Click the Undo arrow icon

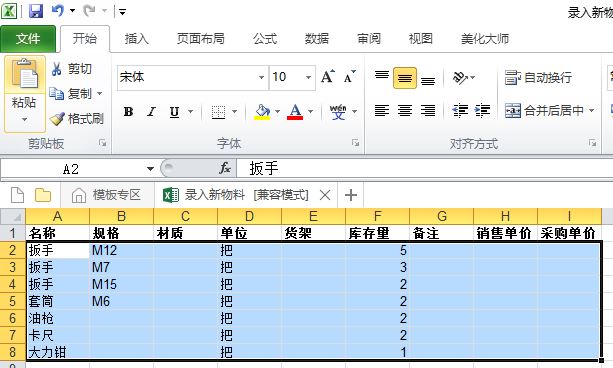[58, 11]
